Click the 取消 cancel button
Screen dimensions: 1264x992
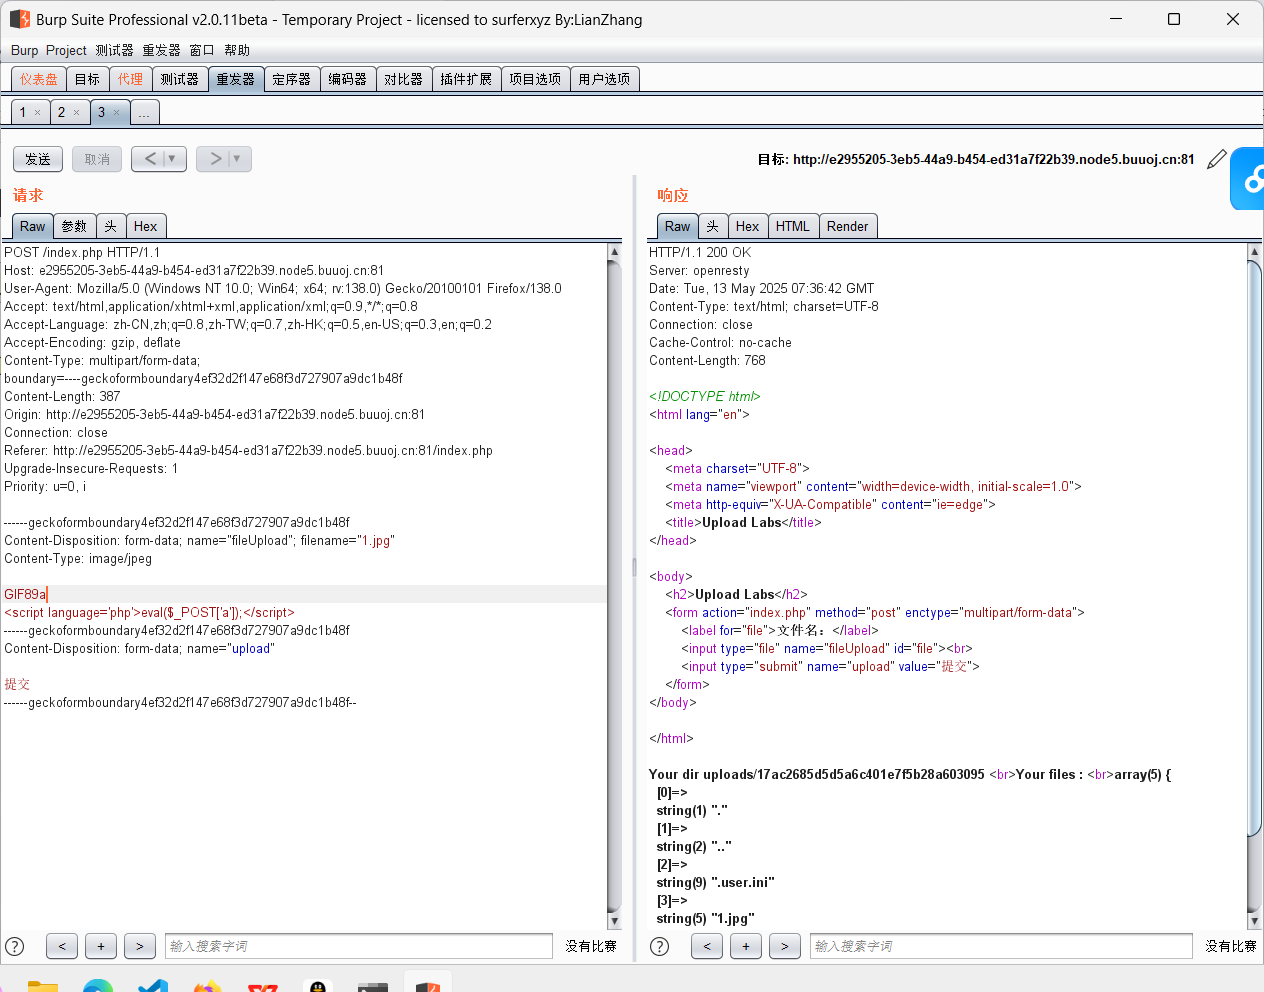(x=97, y=159)
